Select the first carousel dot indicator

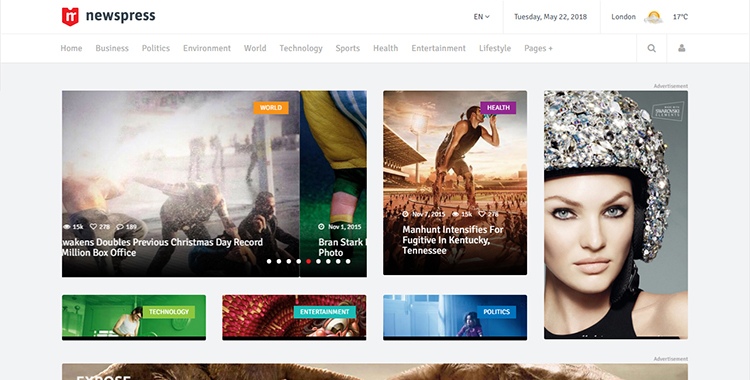[269, 261]
